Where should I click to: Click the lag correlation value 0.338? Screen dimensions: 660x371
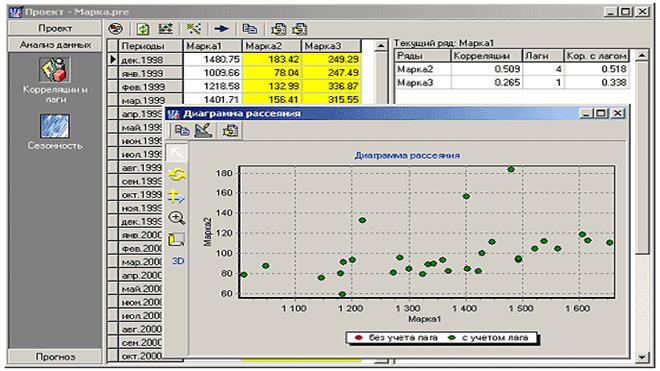[614, 82]
